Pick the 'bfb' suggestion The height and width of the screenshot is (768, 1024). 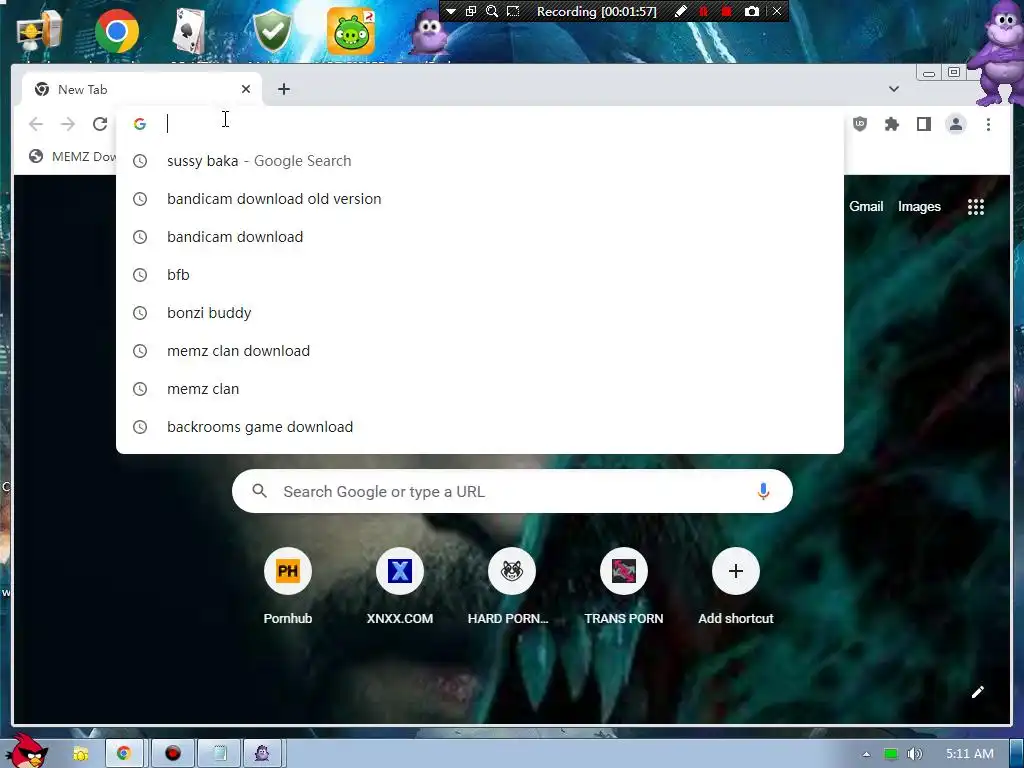click(479, 274)
